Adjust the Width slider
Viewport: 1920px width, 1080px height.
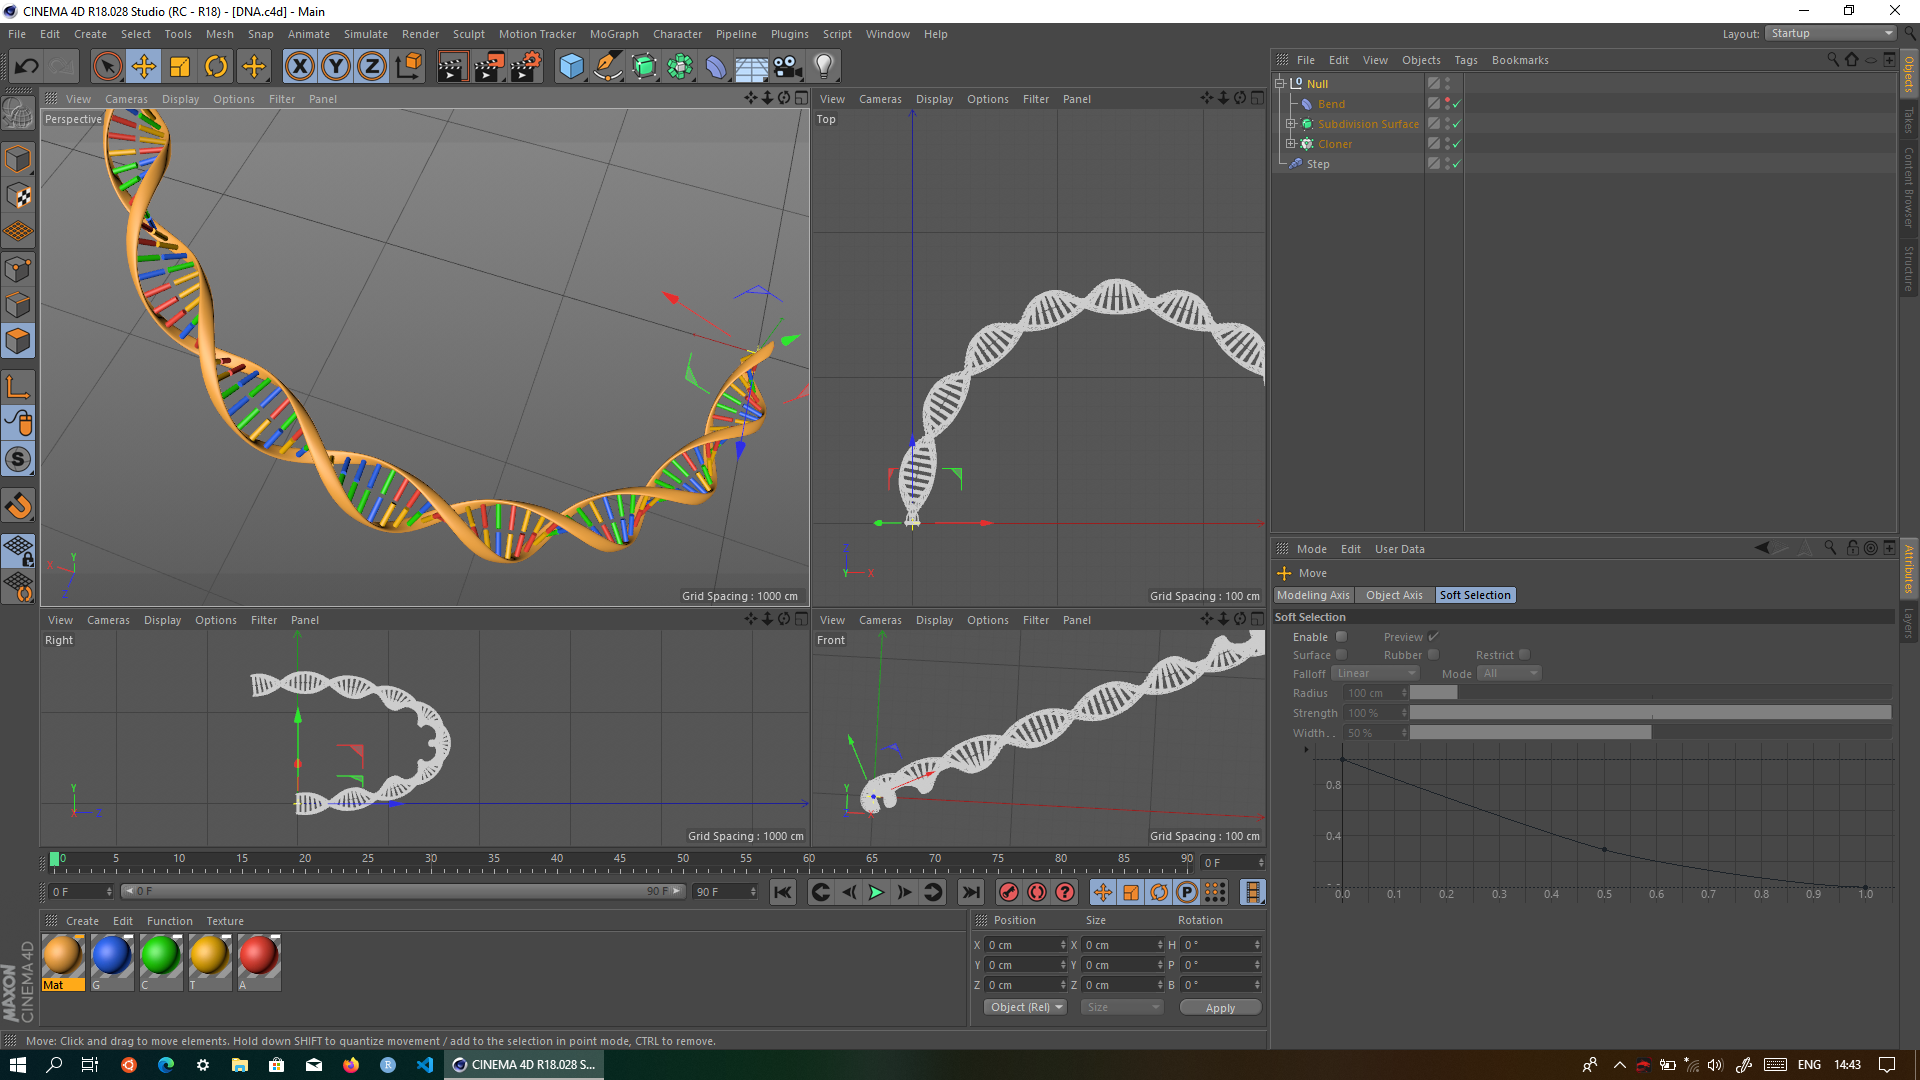click(1650, 733)
